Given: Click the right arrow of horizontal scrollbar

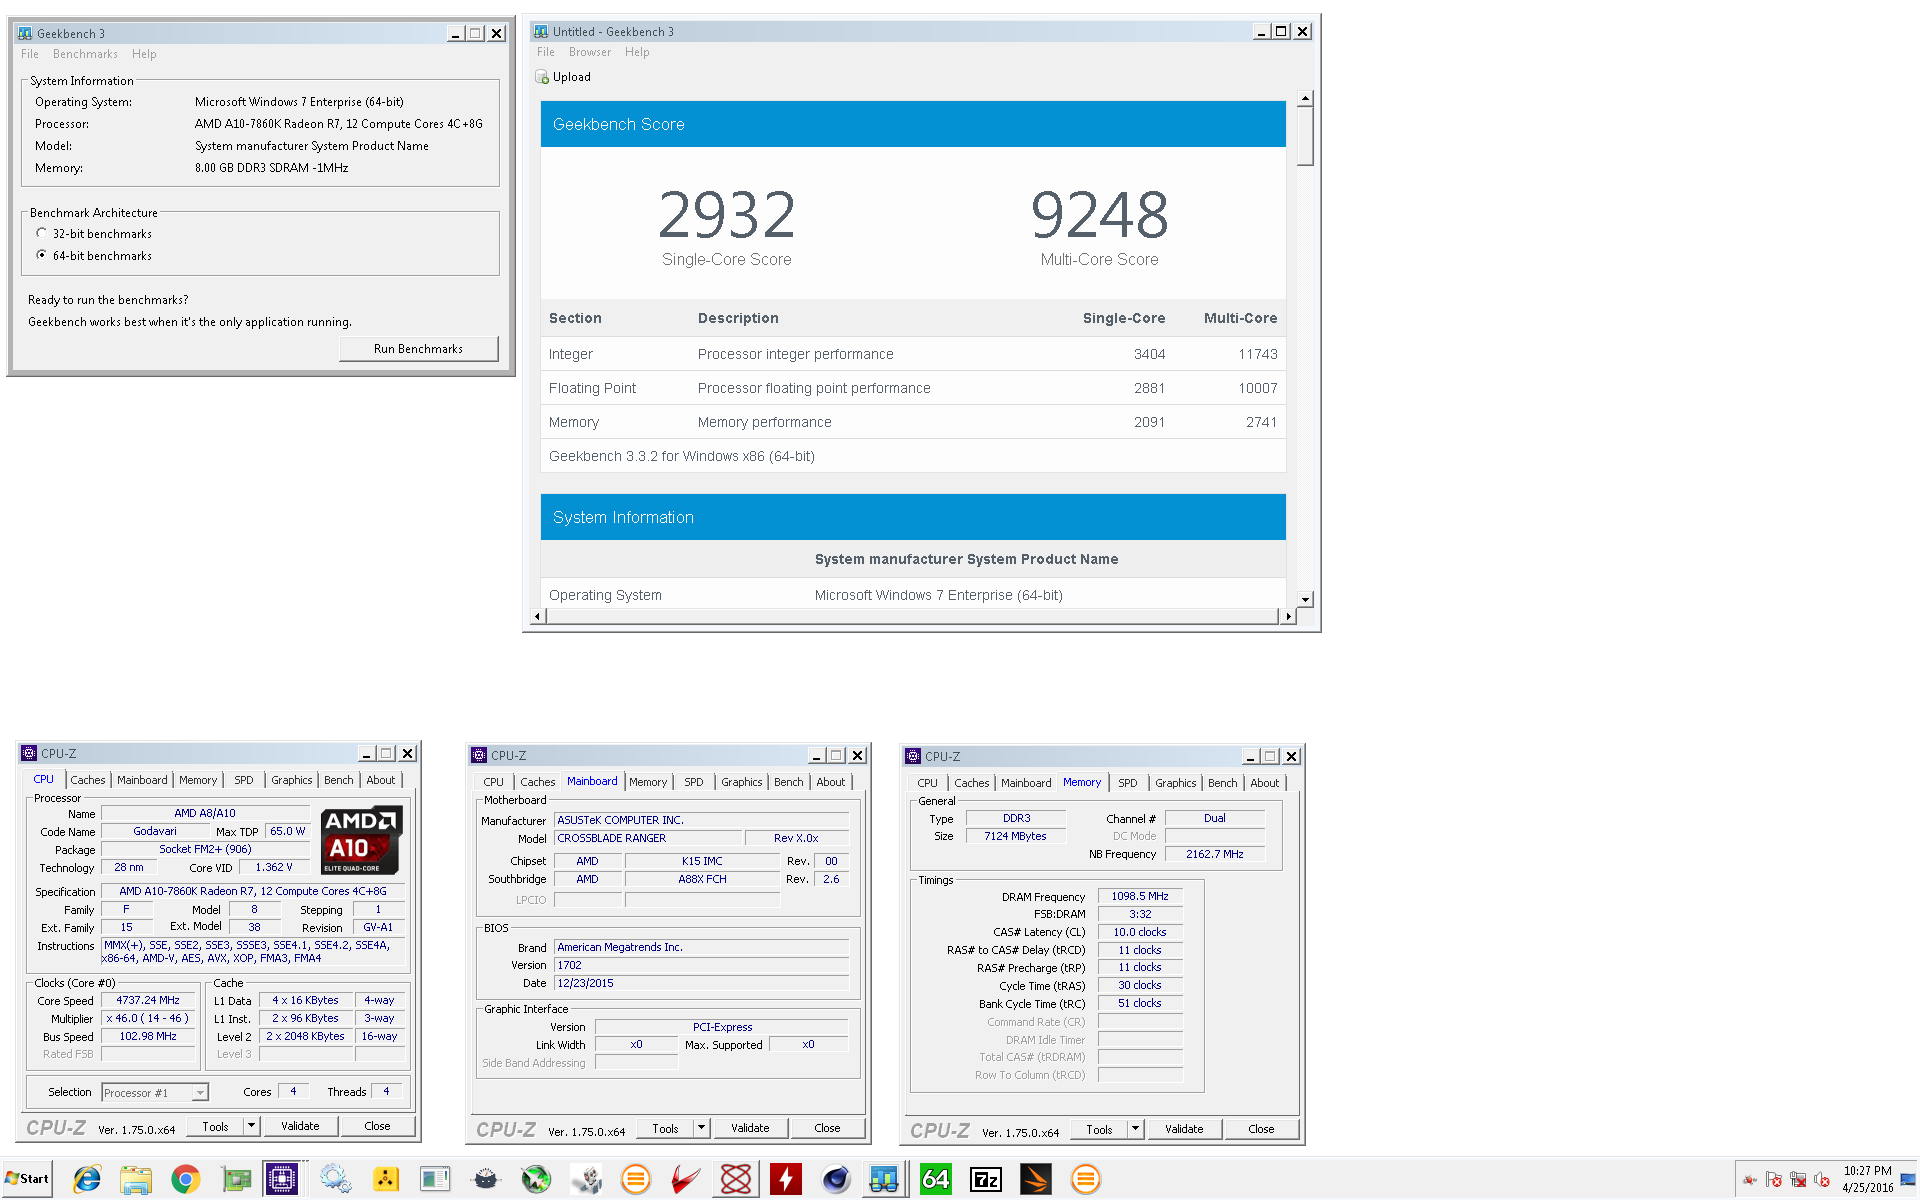Looking at the screenshot, I should pyautogui.click(x=1289, y=616).
